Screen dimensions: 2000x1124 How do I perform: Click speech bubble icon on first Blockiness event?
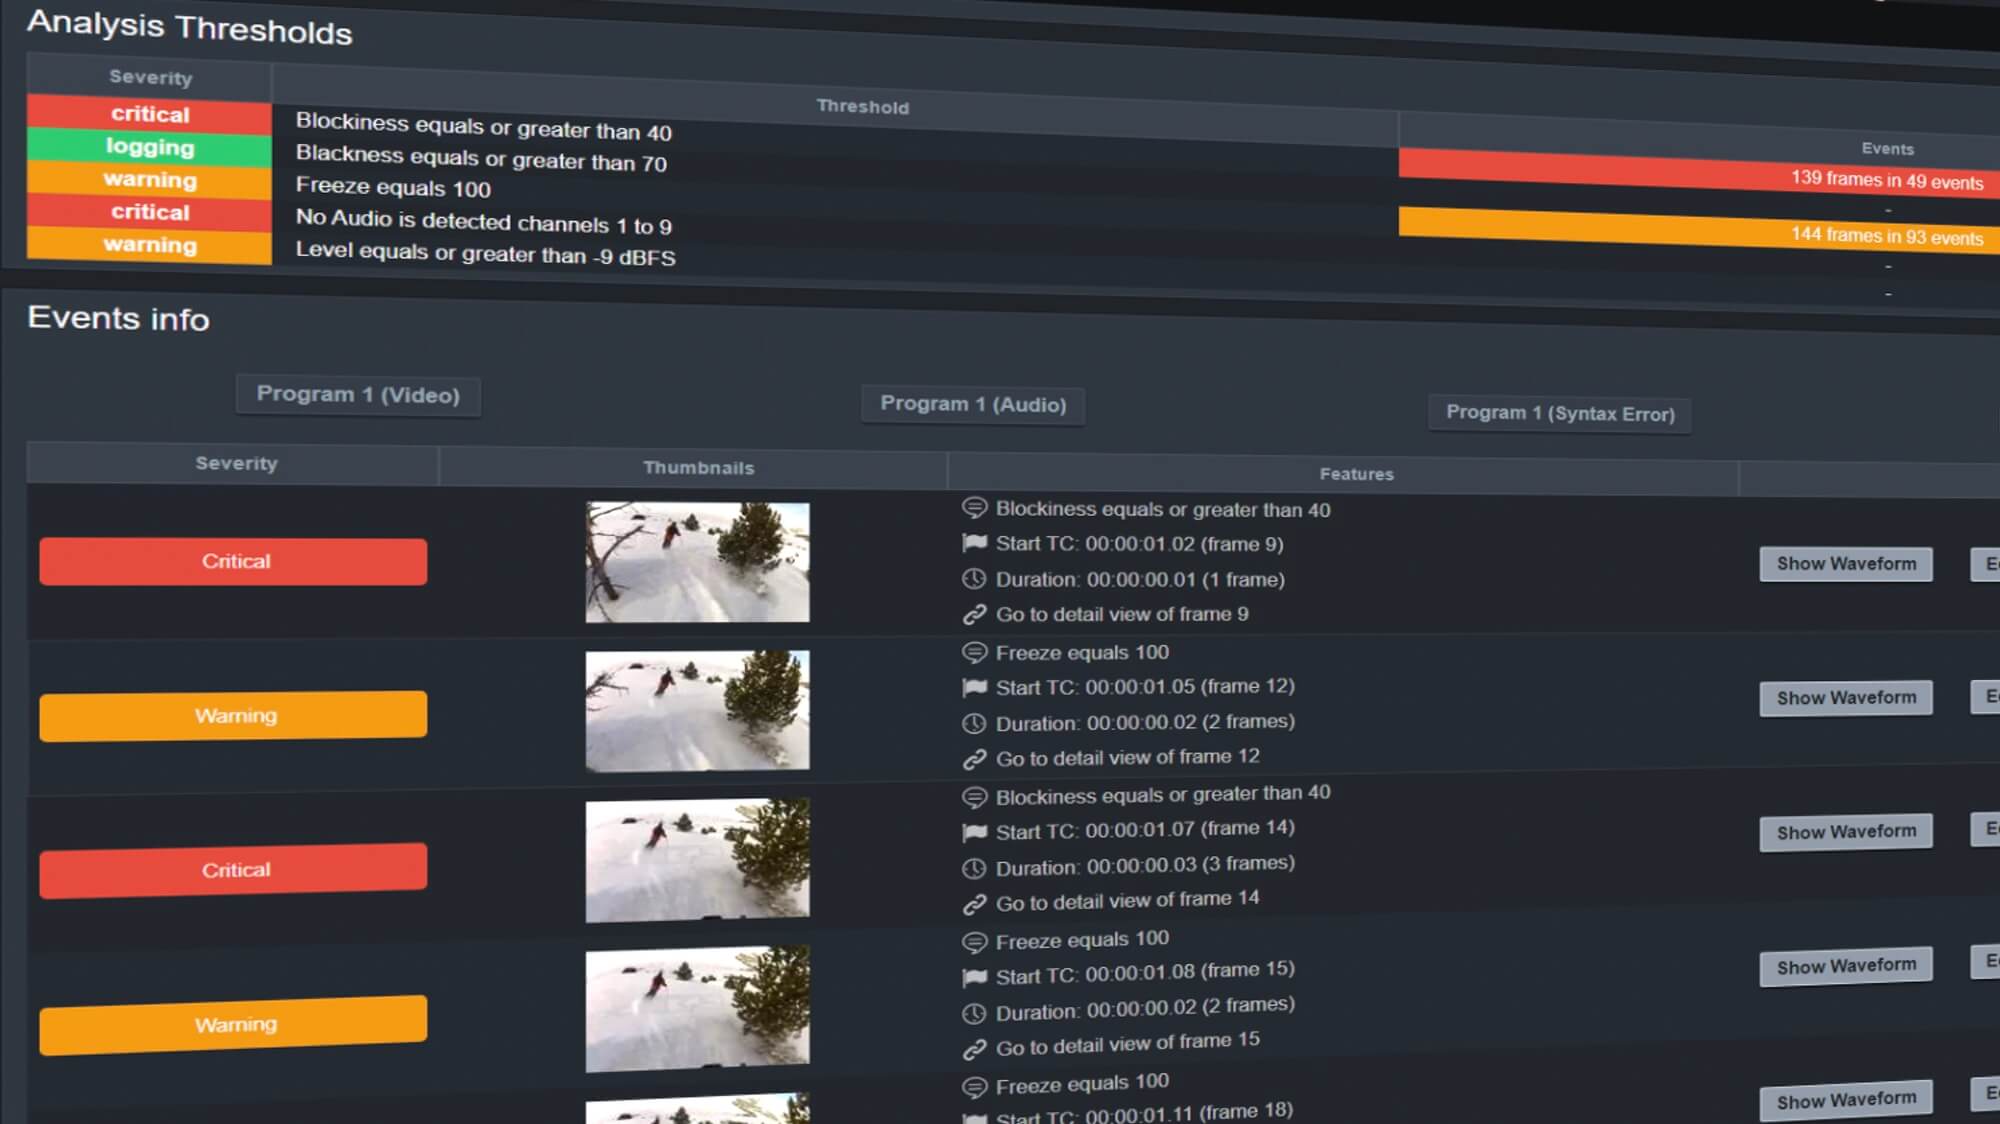click(x=974, y=508)
